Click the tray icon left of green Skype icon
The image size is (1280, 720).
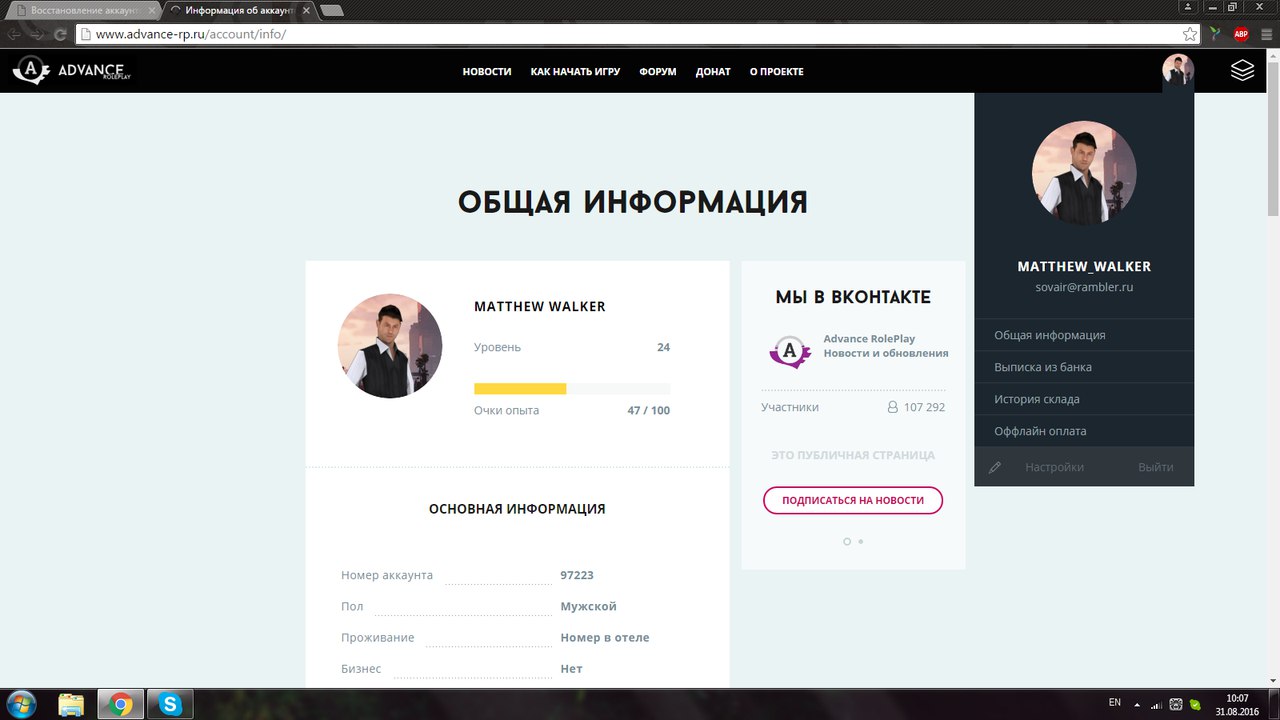(1176, 704)
